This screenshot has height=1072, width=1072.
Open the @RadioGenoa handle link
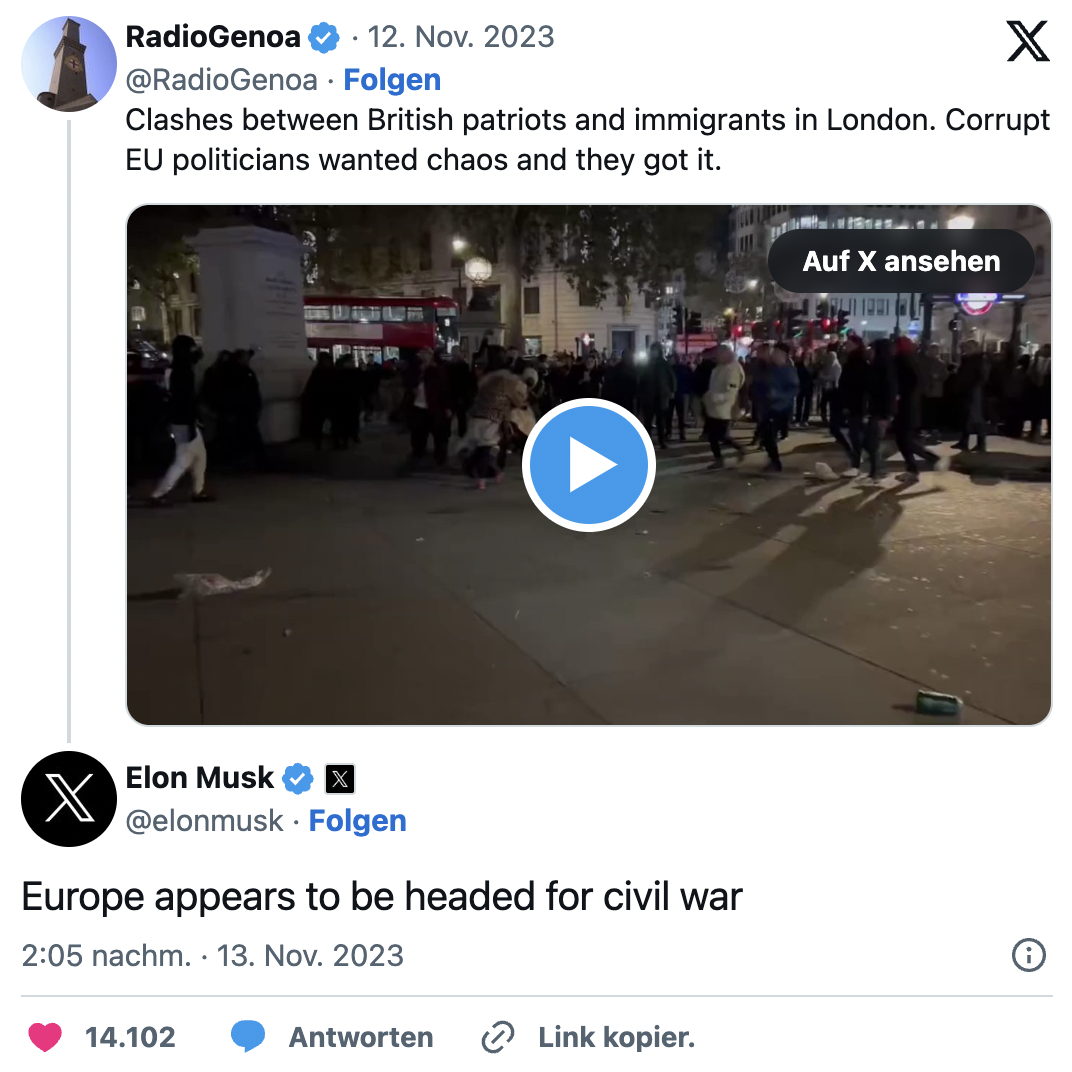point(222,80)
